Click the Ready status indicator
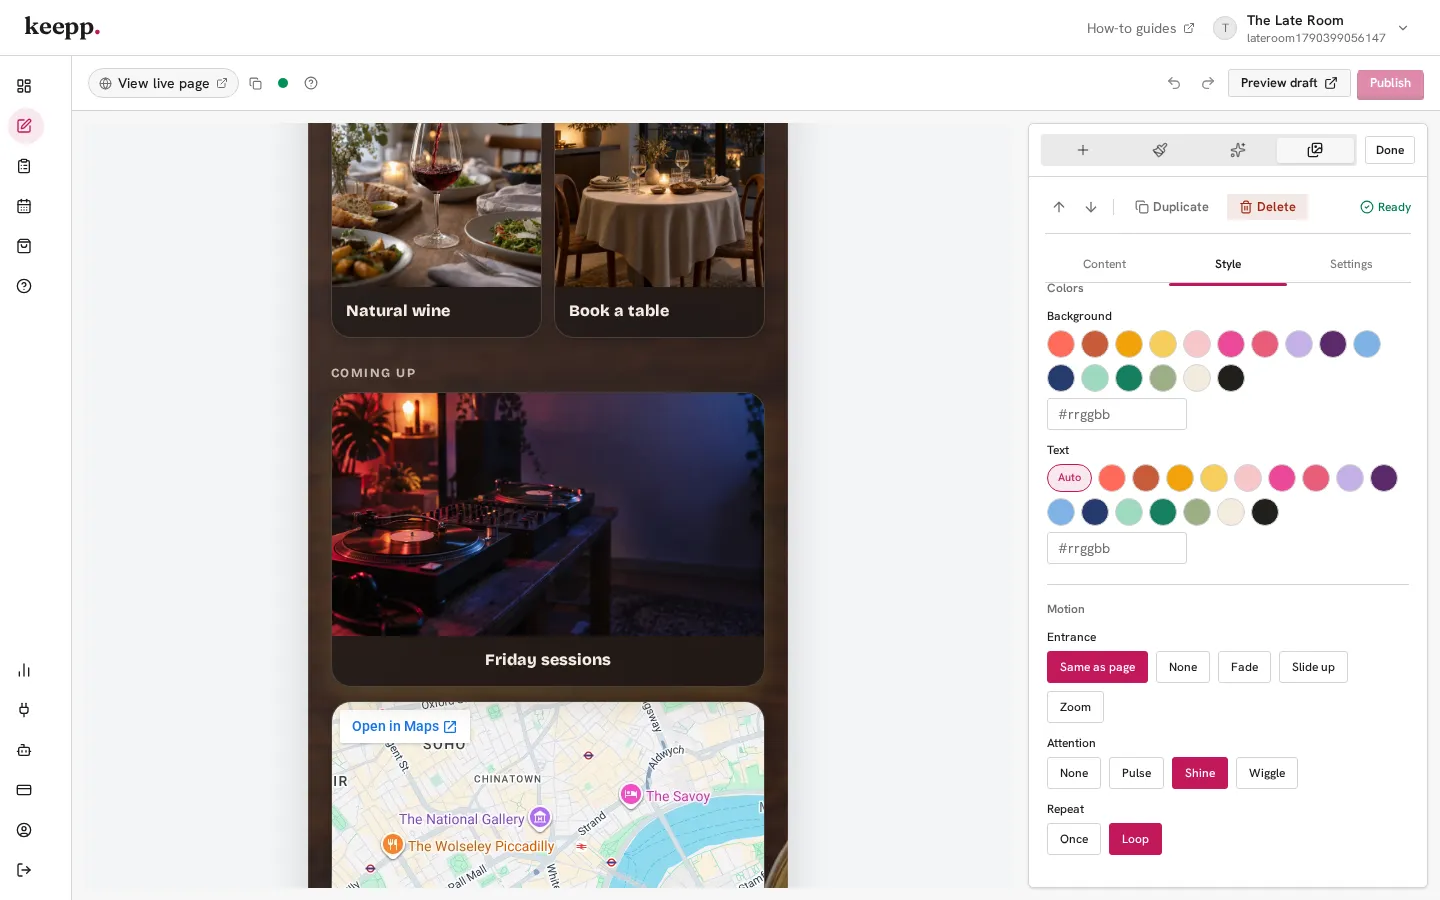The image size is (1440, 900). click(x=1385, y=207)
